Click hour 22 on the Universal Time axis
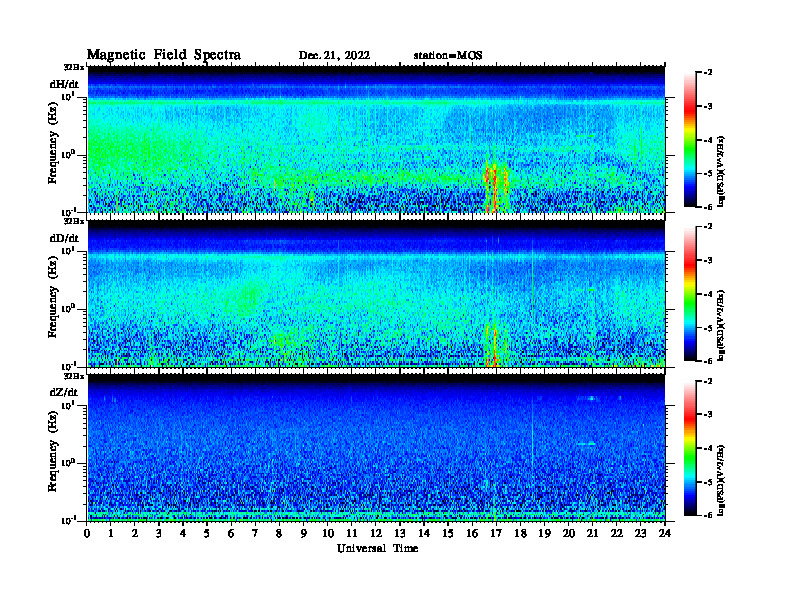The width and height of the screenshot is (792, 612). pyautogui.click(x=616, y=534)
